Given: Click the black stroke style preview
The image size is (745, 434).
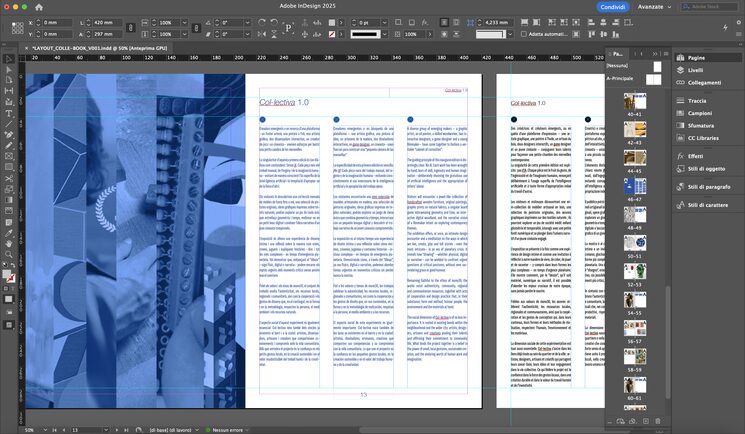Looking at the screenshot, I should click(x=365, y=34).
